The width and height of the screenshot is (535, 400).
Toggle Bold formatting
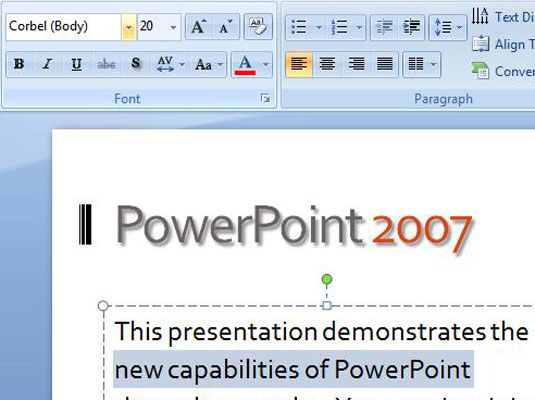[19, 64]
